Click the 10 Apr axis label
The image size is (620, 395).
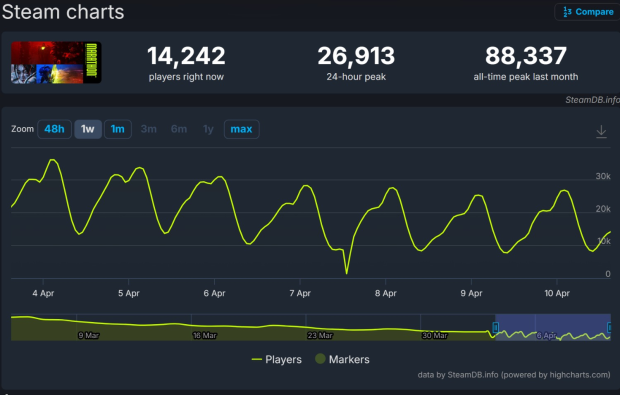click(x=557, y=293)
